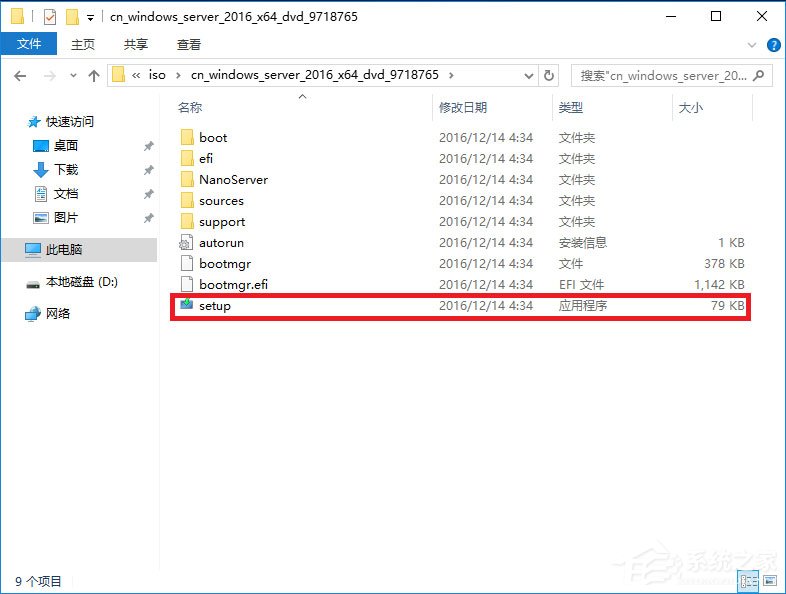Select the bootmgr.efi file icon
786x594 pixels.
pyautogui.click(x=186, y=284)
